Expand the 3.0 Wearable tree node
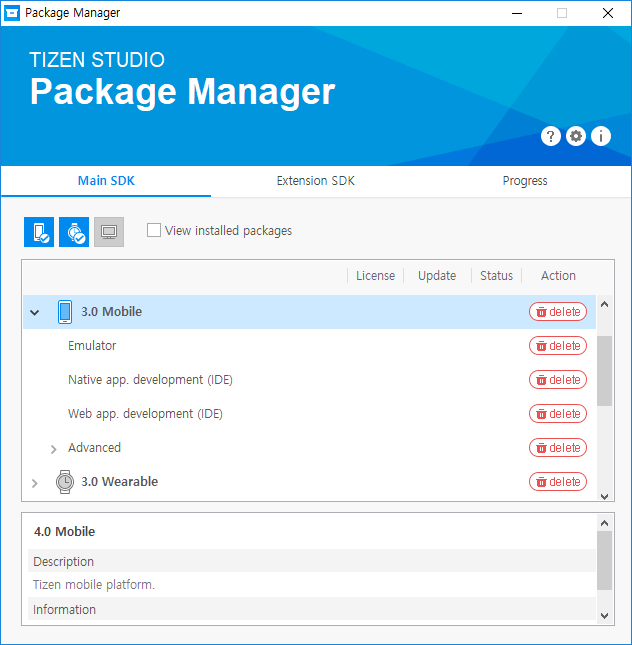Viewport: 632px width, 645px height. click(x=35, y=483)
